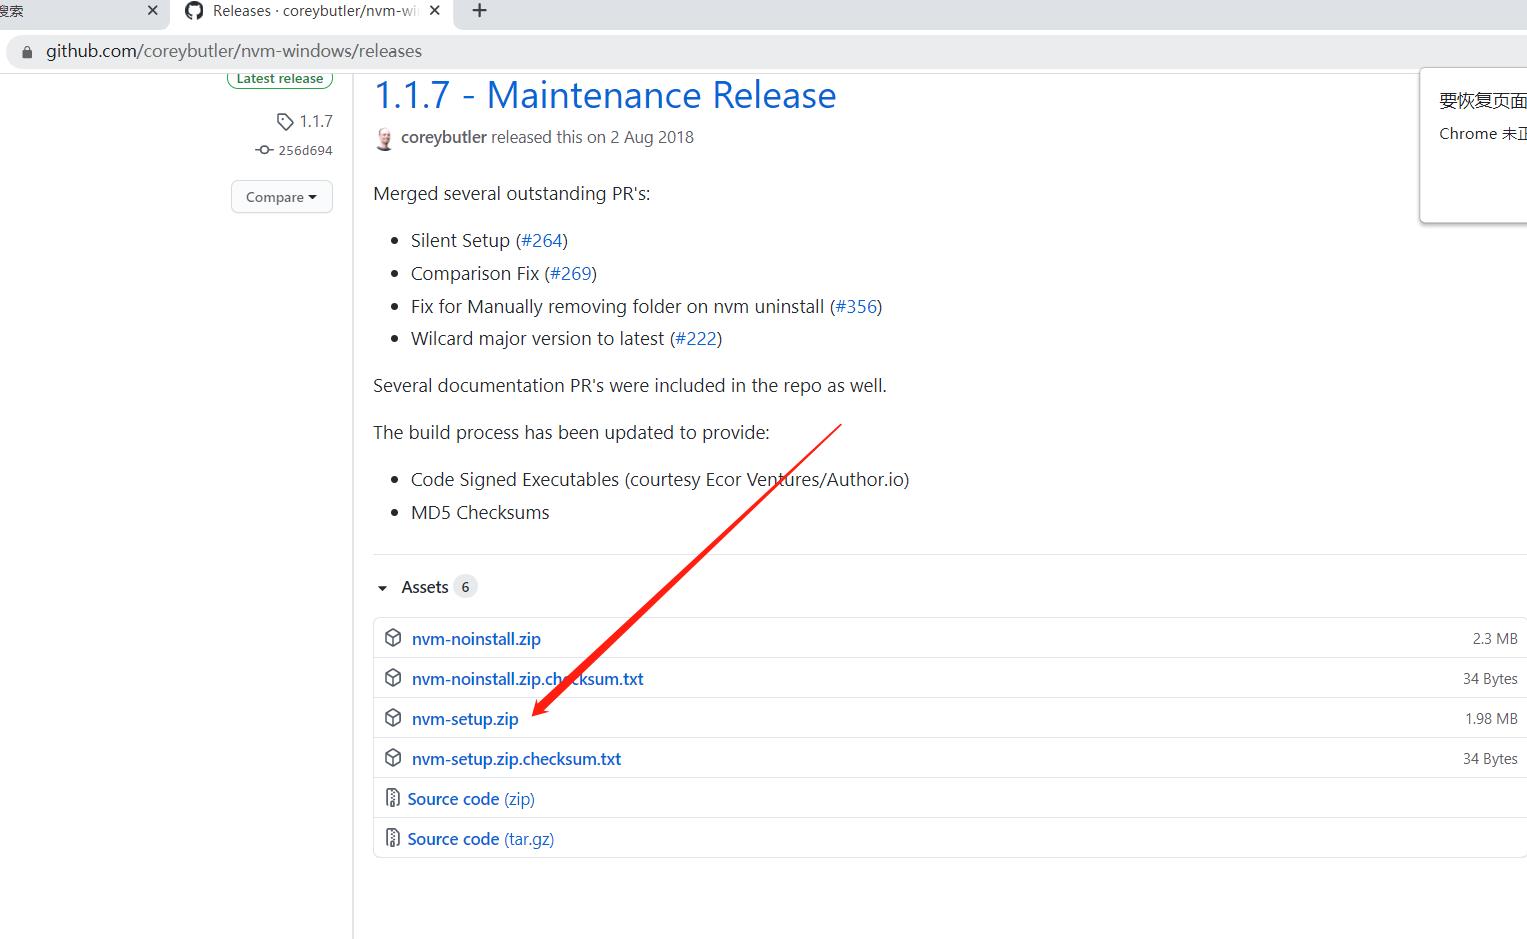The image size is (1527, 939).
Task: Click the package icon beside nvm-setup.zip.checksum.txt
Action: click(393, 758)
